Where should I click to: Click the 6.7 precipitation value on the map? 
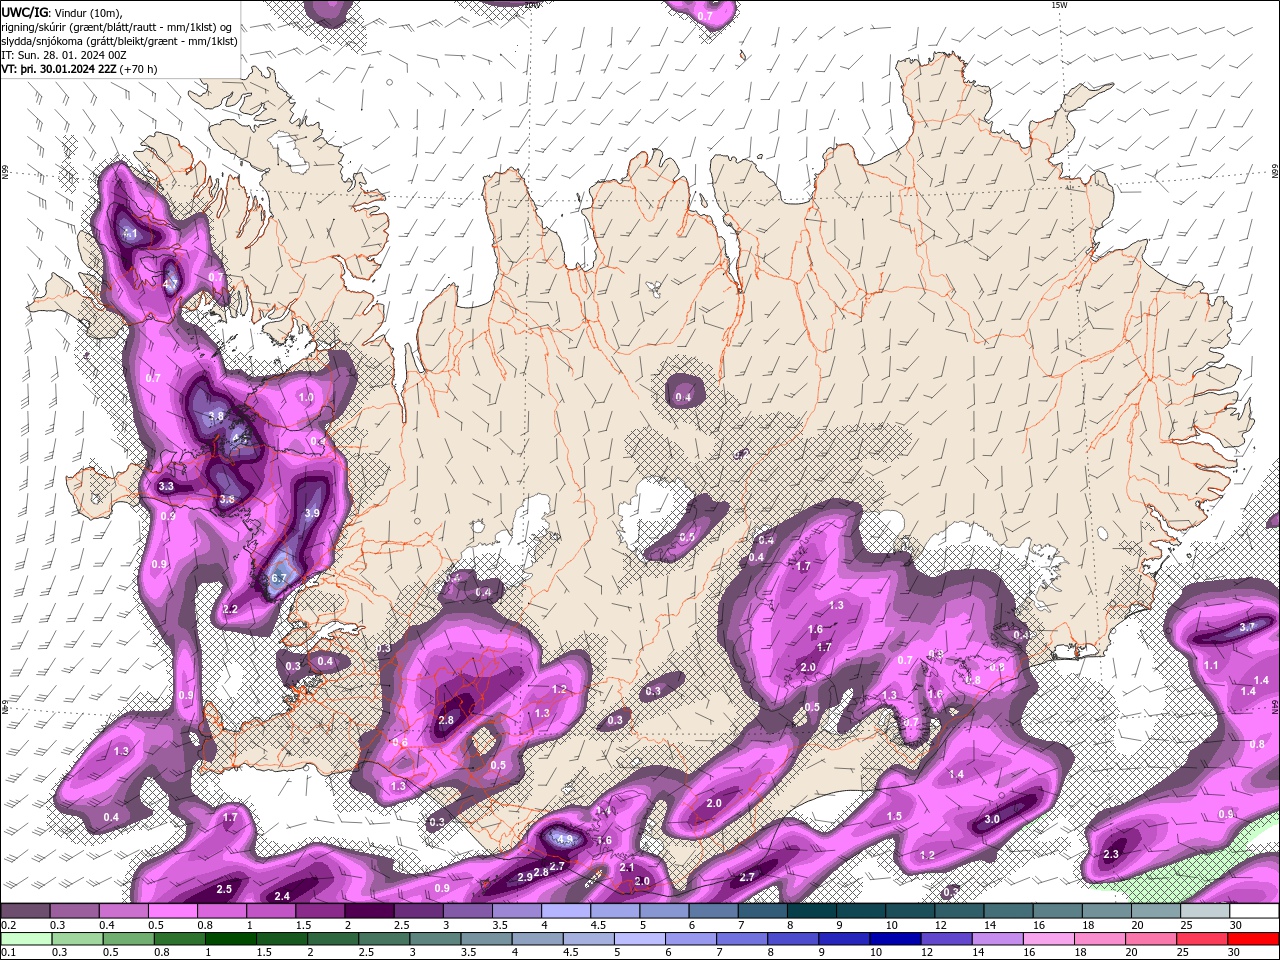[x=279, y=578]
